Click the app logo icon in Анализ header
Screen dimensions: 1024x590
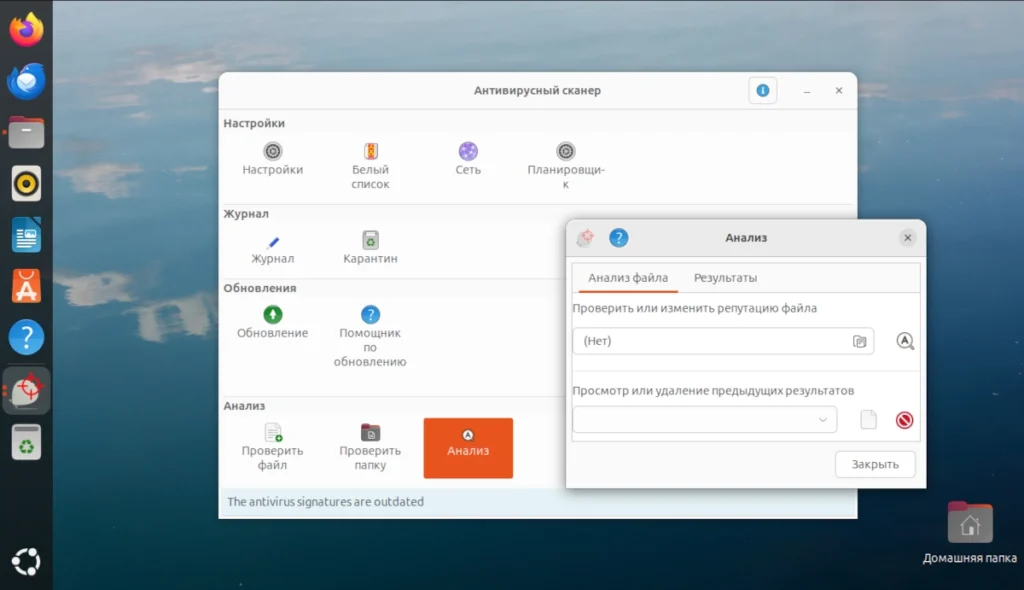pos(585,238)
